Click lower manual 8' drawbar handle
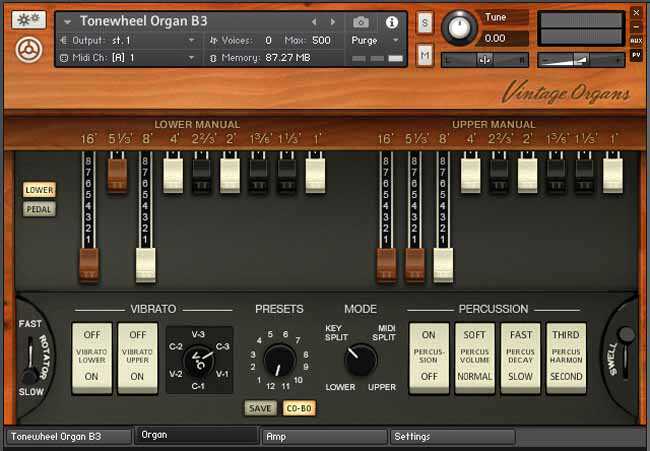 tap(146, 265)
